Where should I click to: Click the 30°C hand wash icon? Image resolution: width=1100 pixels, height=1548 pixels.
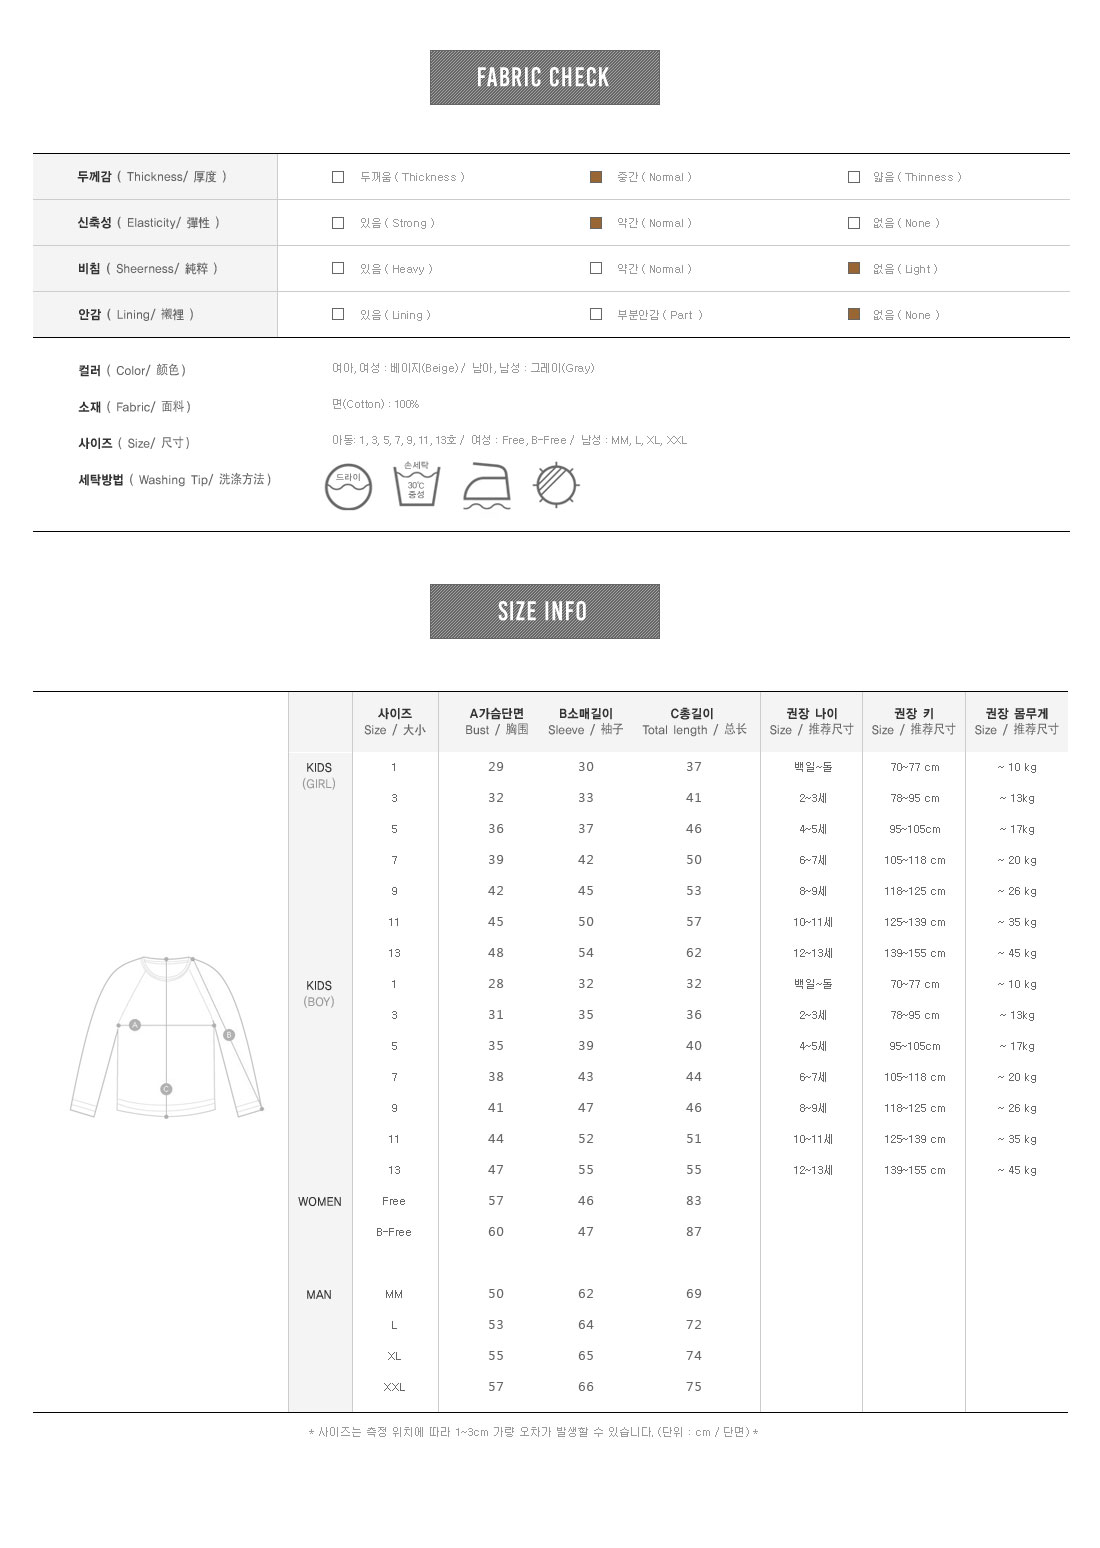pos(416,484)
